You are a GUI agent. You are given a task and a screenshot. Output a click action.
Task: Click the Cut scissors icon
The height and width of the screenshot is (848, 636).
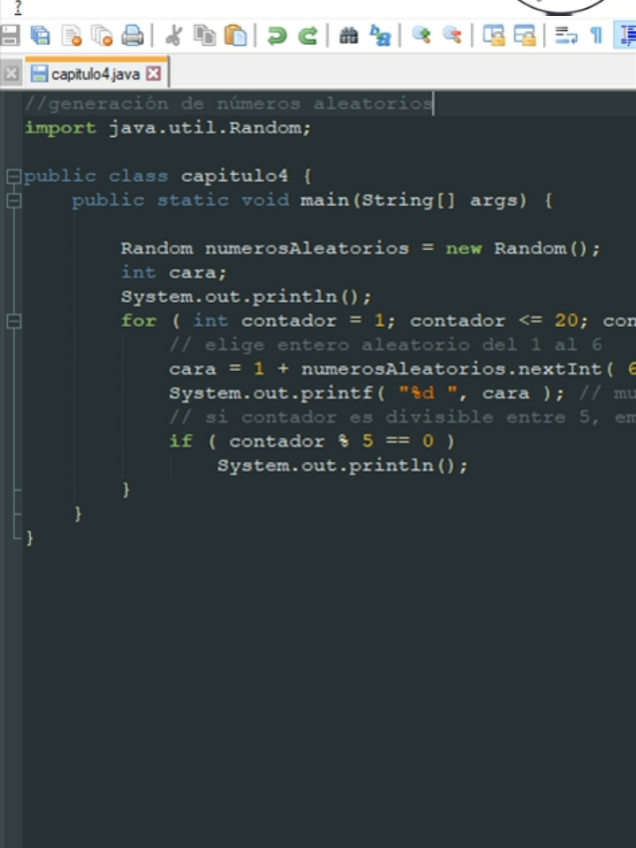point(174,36)
